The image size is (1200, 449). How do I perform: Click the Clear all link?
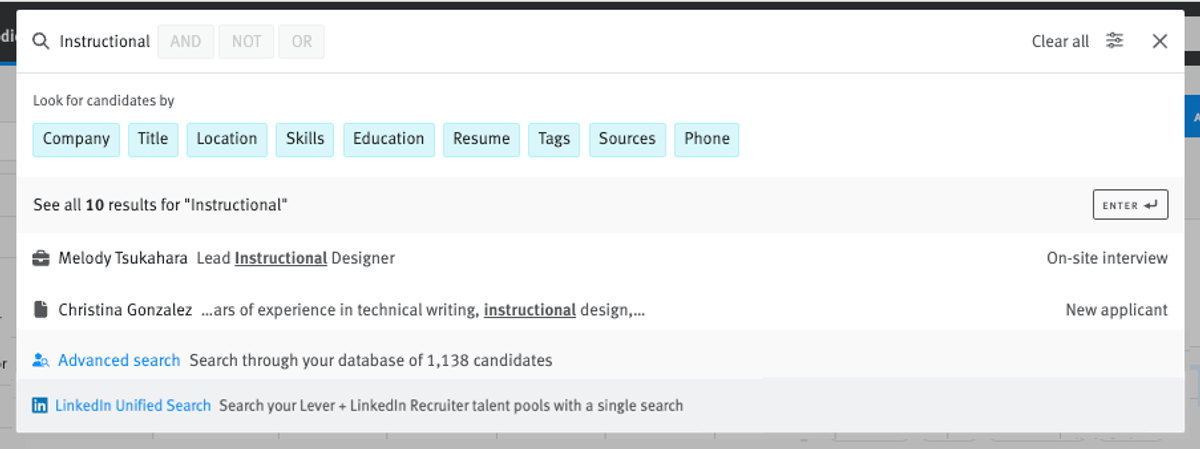[1060, 42]
